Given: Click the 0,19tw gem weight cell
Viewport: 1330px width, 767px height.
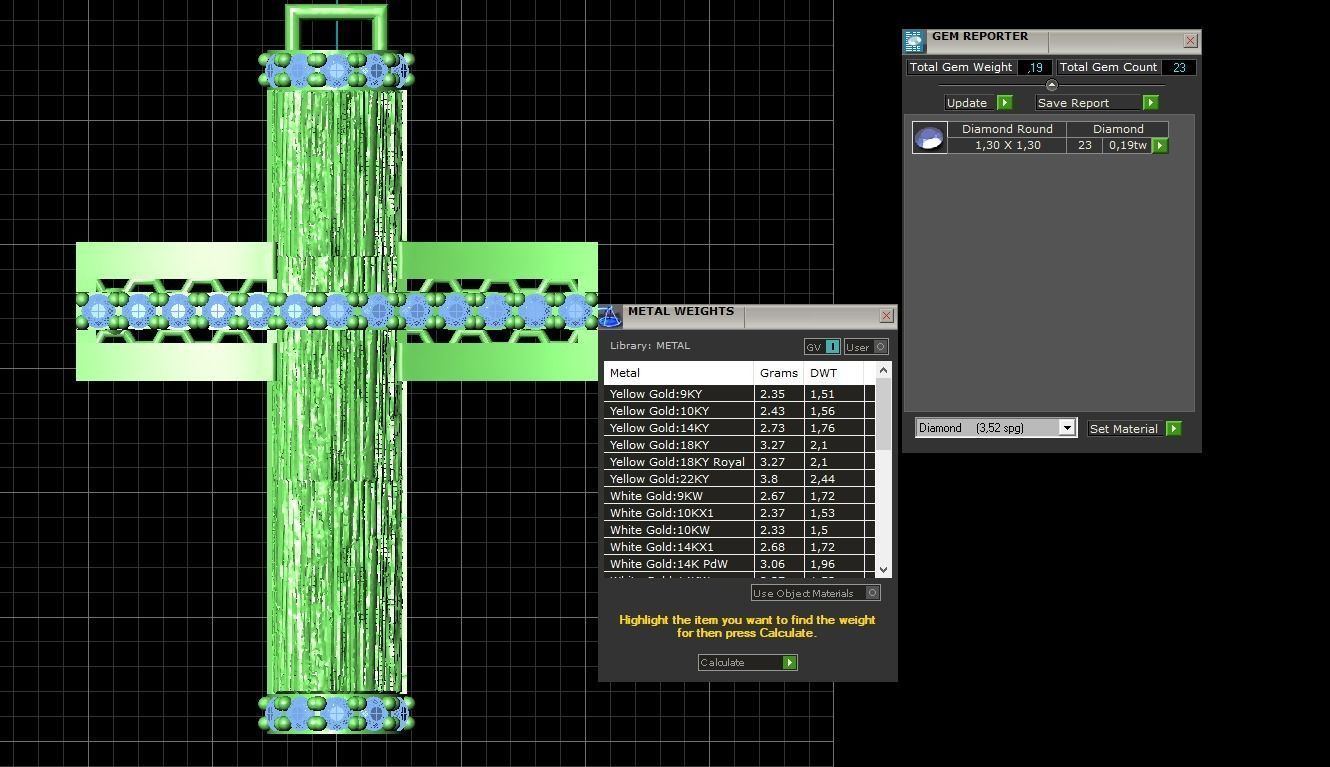Looking at the screenshot, I should (1127, 146).
